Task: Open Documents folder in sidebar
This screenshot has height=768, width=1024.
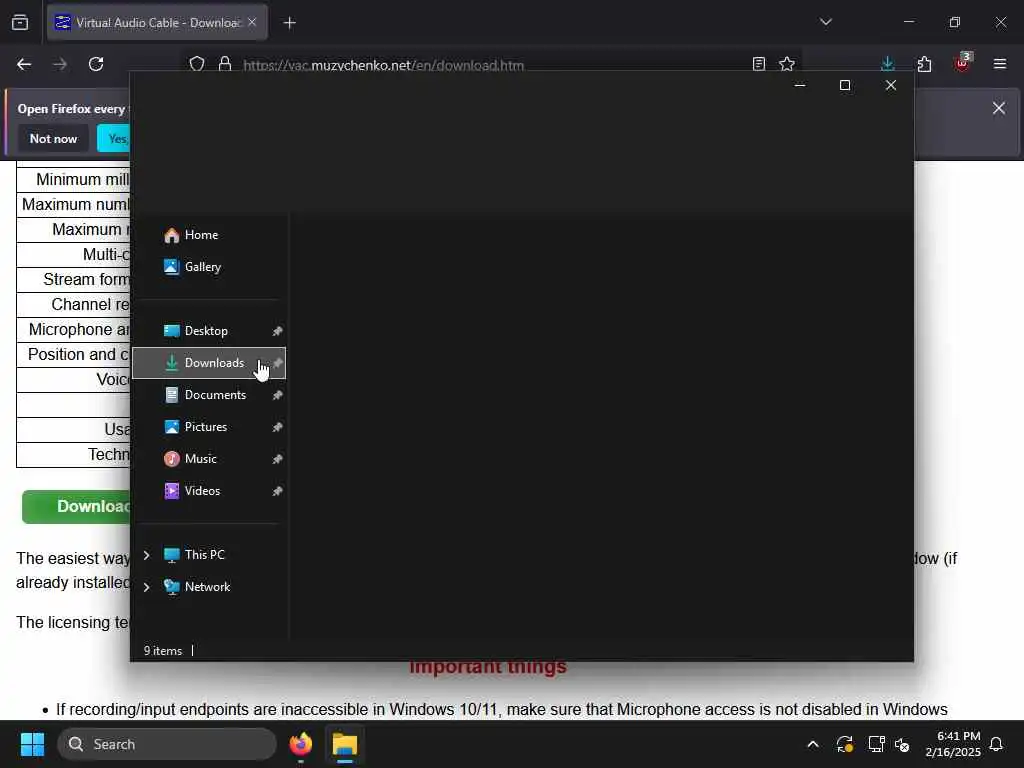Action: click(209, 395)
